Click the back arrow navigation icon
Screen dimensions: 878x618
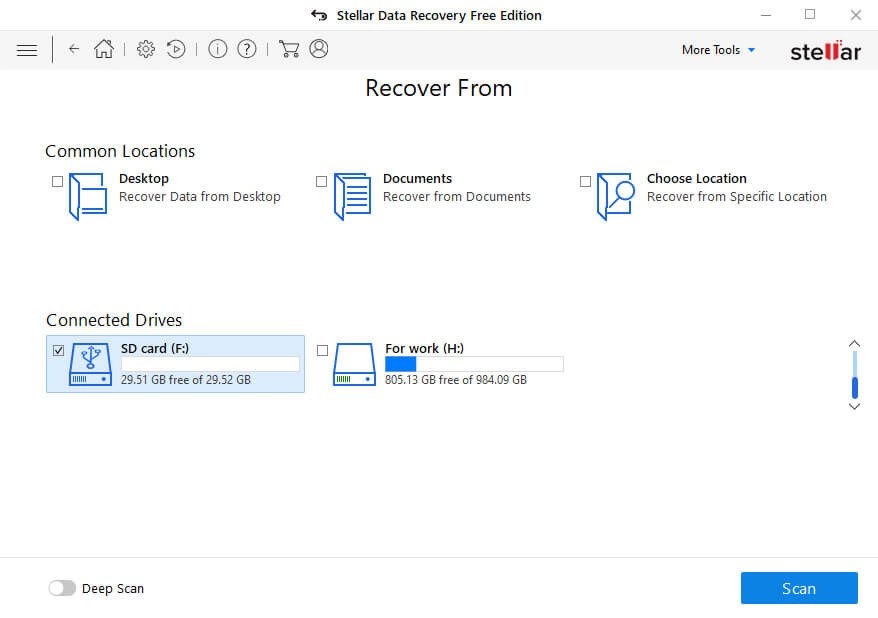(x=73, y=49)
